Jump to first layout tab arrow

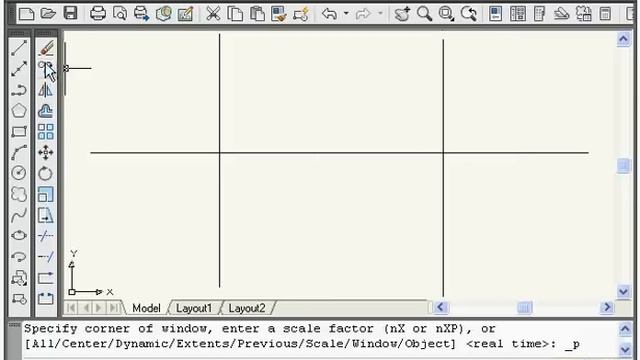(71, 307)
